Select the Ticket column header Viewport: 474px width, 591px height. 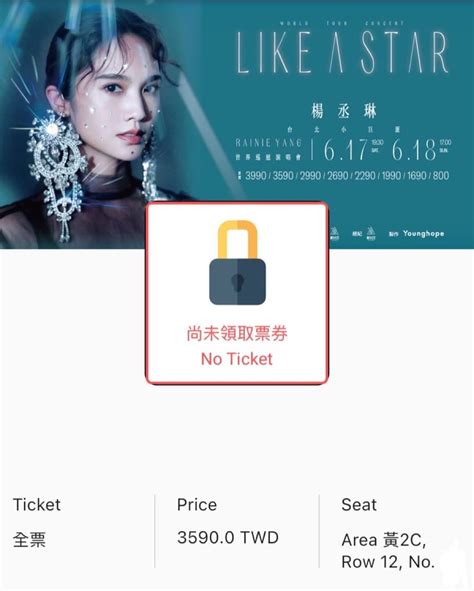pyautogui.click(x=37, y=505)
